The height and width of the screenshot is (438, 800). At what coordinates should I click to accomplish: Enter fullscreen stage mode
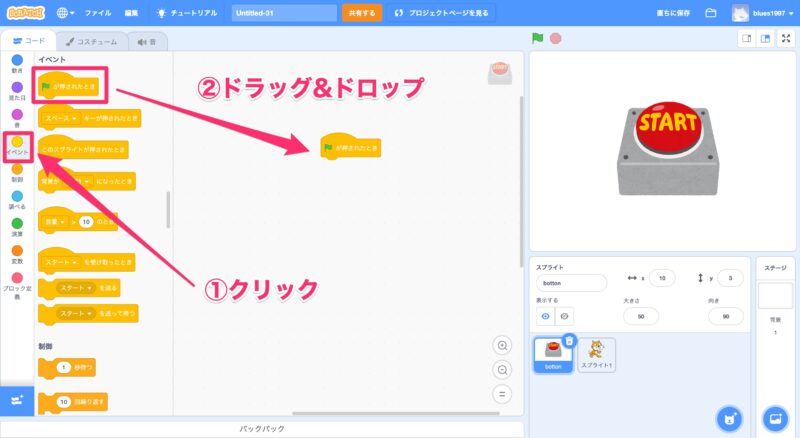pos(785,39)
